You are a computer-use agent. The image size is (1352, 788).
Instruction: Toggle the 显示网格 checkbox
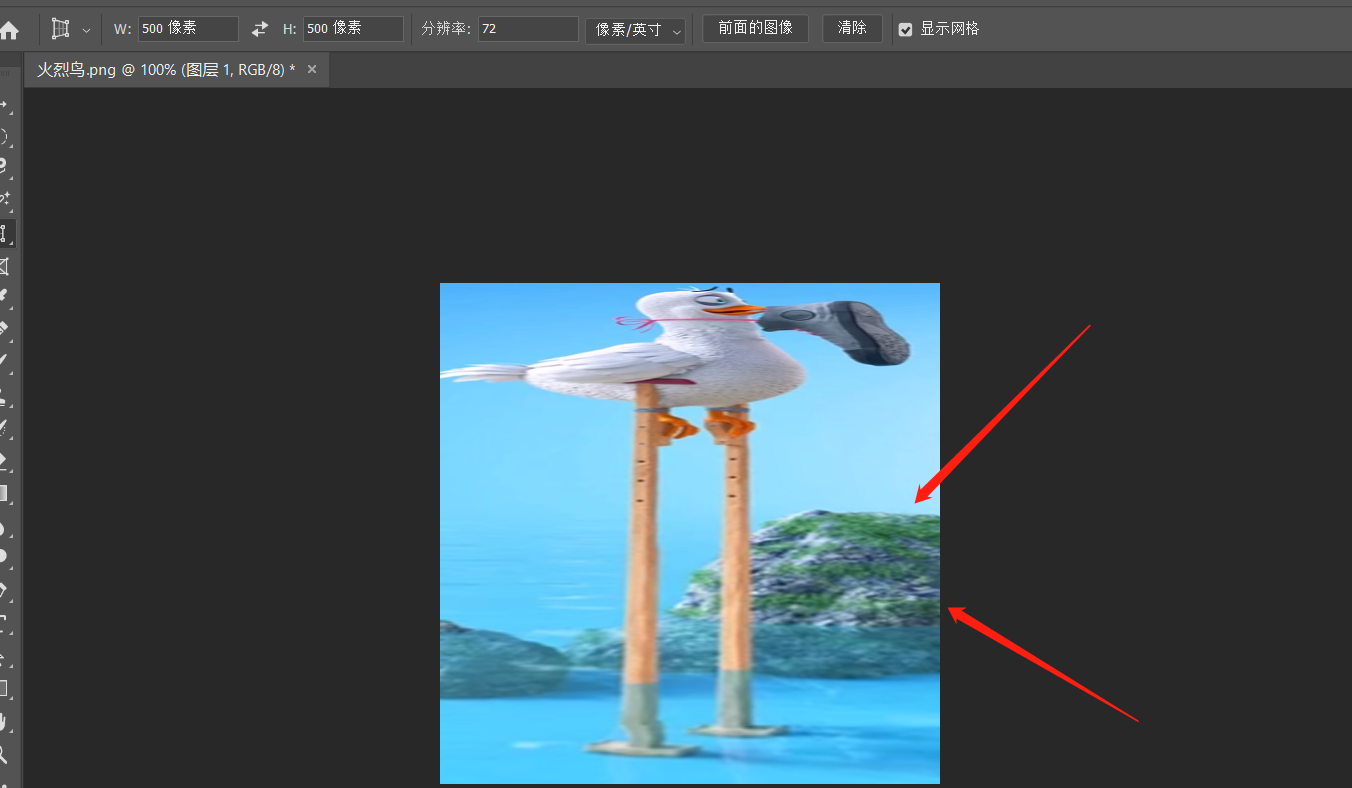point(905,30)
